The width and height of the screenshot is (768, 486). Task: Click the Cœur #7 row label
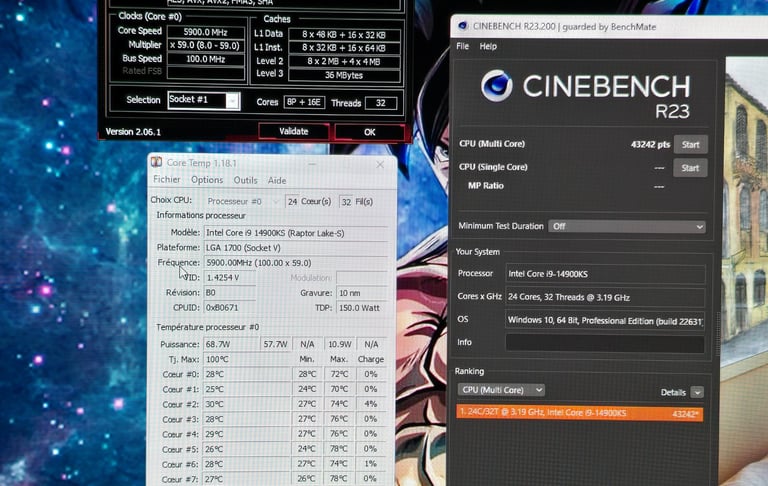click(179, 479)
